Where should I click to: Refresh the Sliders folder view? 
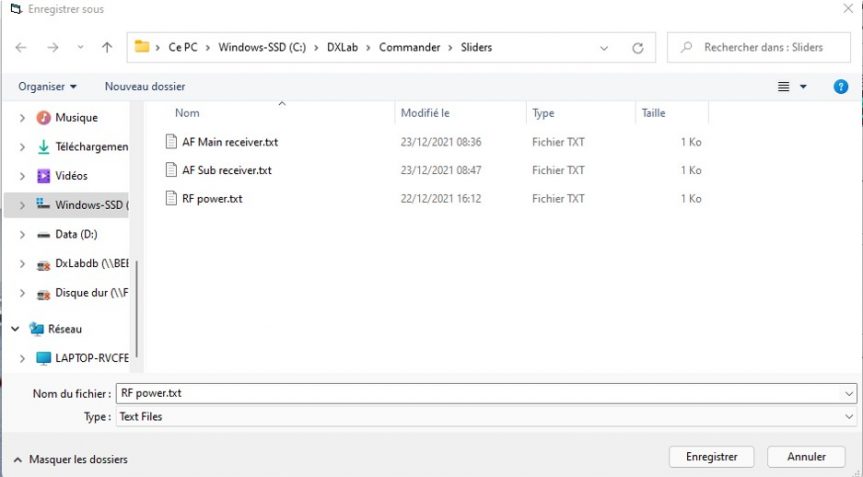tap(637, 47)
